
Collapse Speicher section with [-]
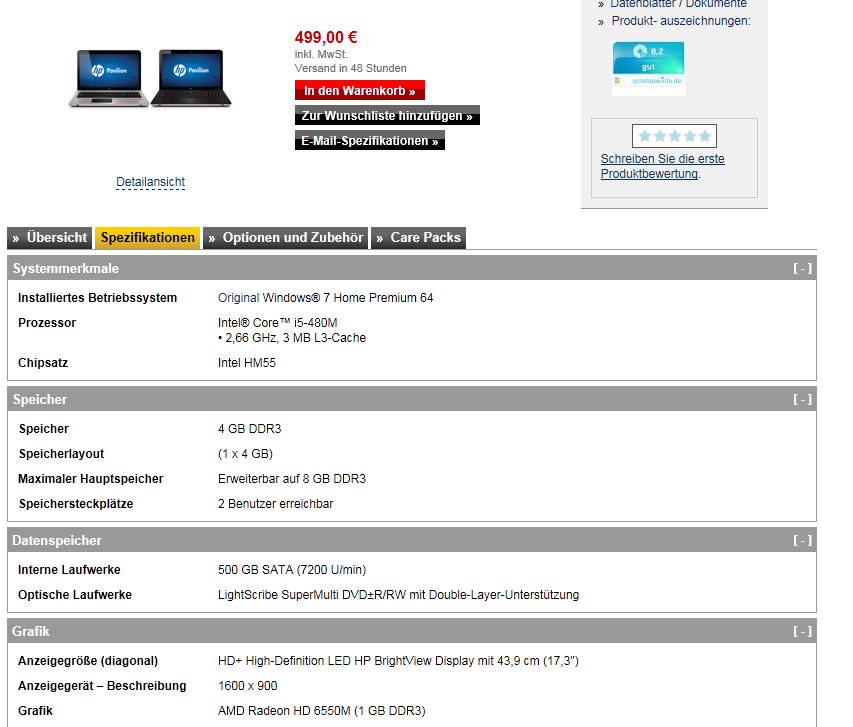[802, 399]
